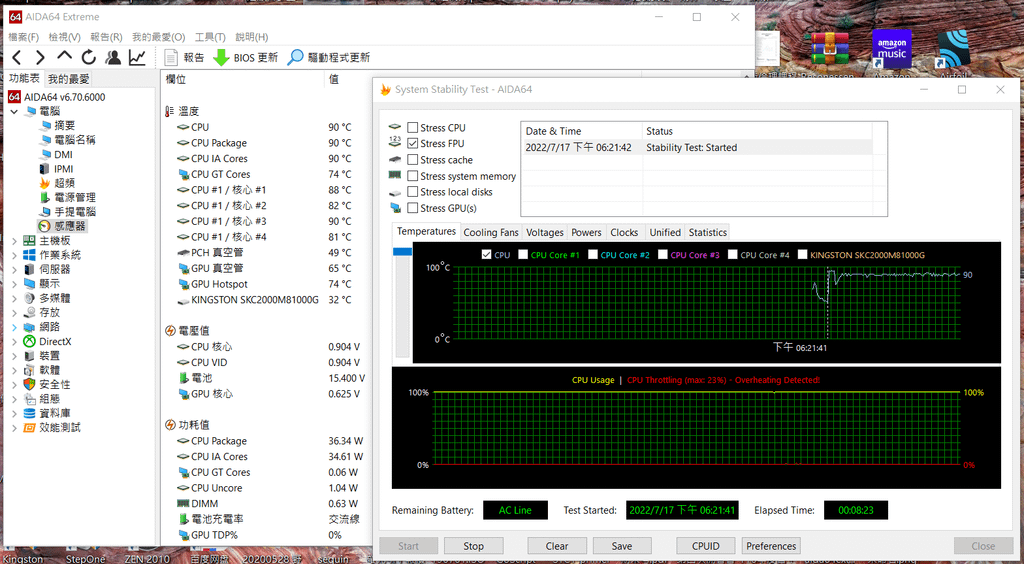Enable Stress cache checkbox
1024x564 pixels.
pos(413,159)
